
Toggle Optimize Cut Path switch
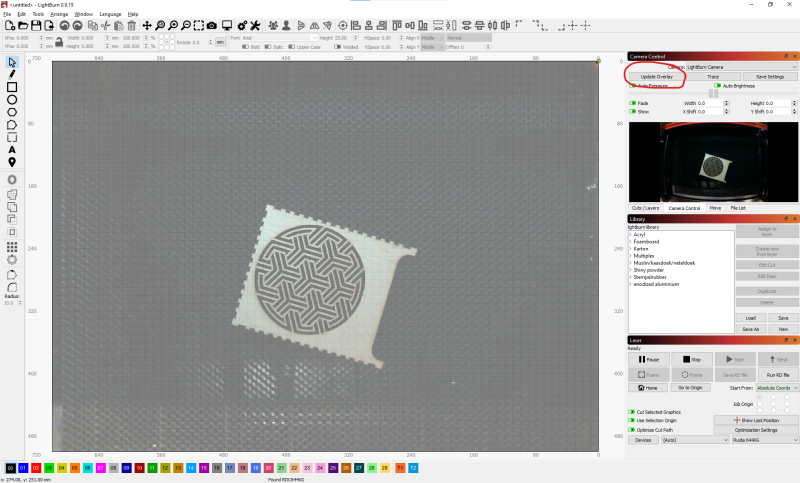click(632, 429)
